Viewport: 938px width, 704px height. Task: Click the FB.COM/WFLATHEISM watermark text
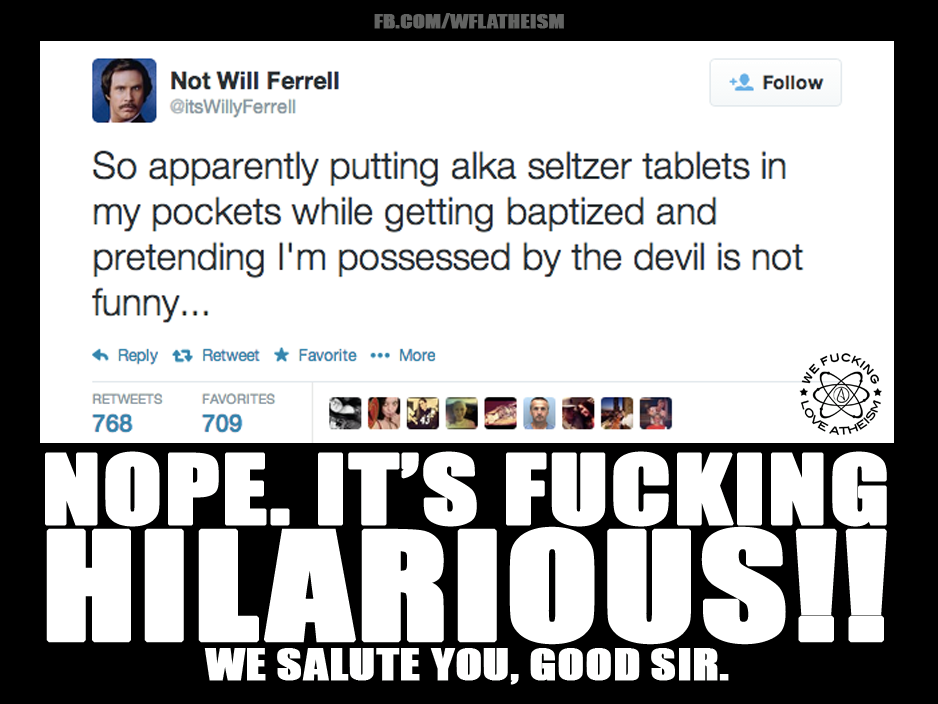pos(469,22)
